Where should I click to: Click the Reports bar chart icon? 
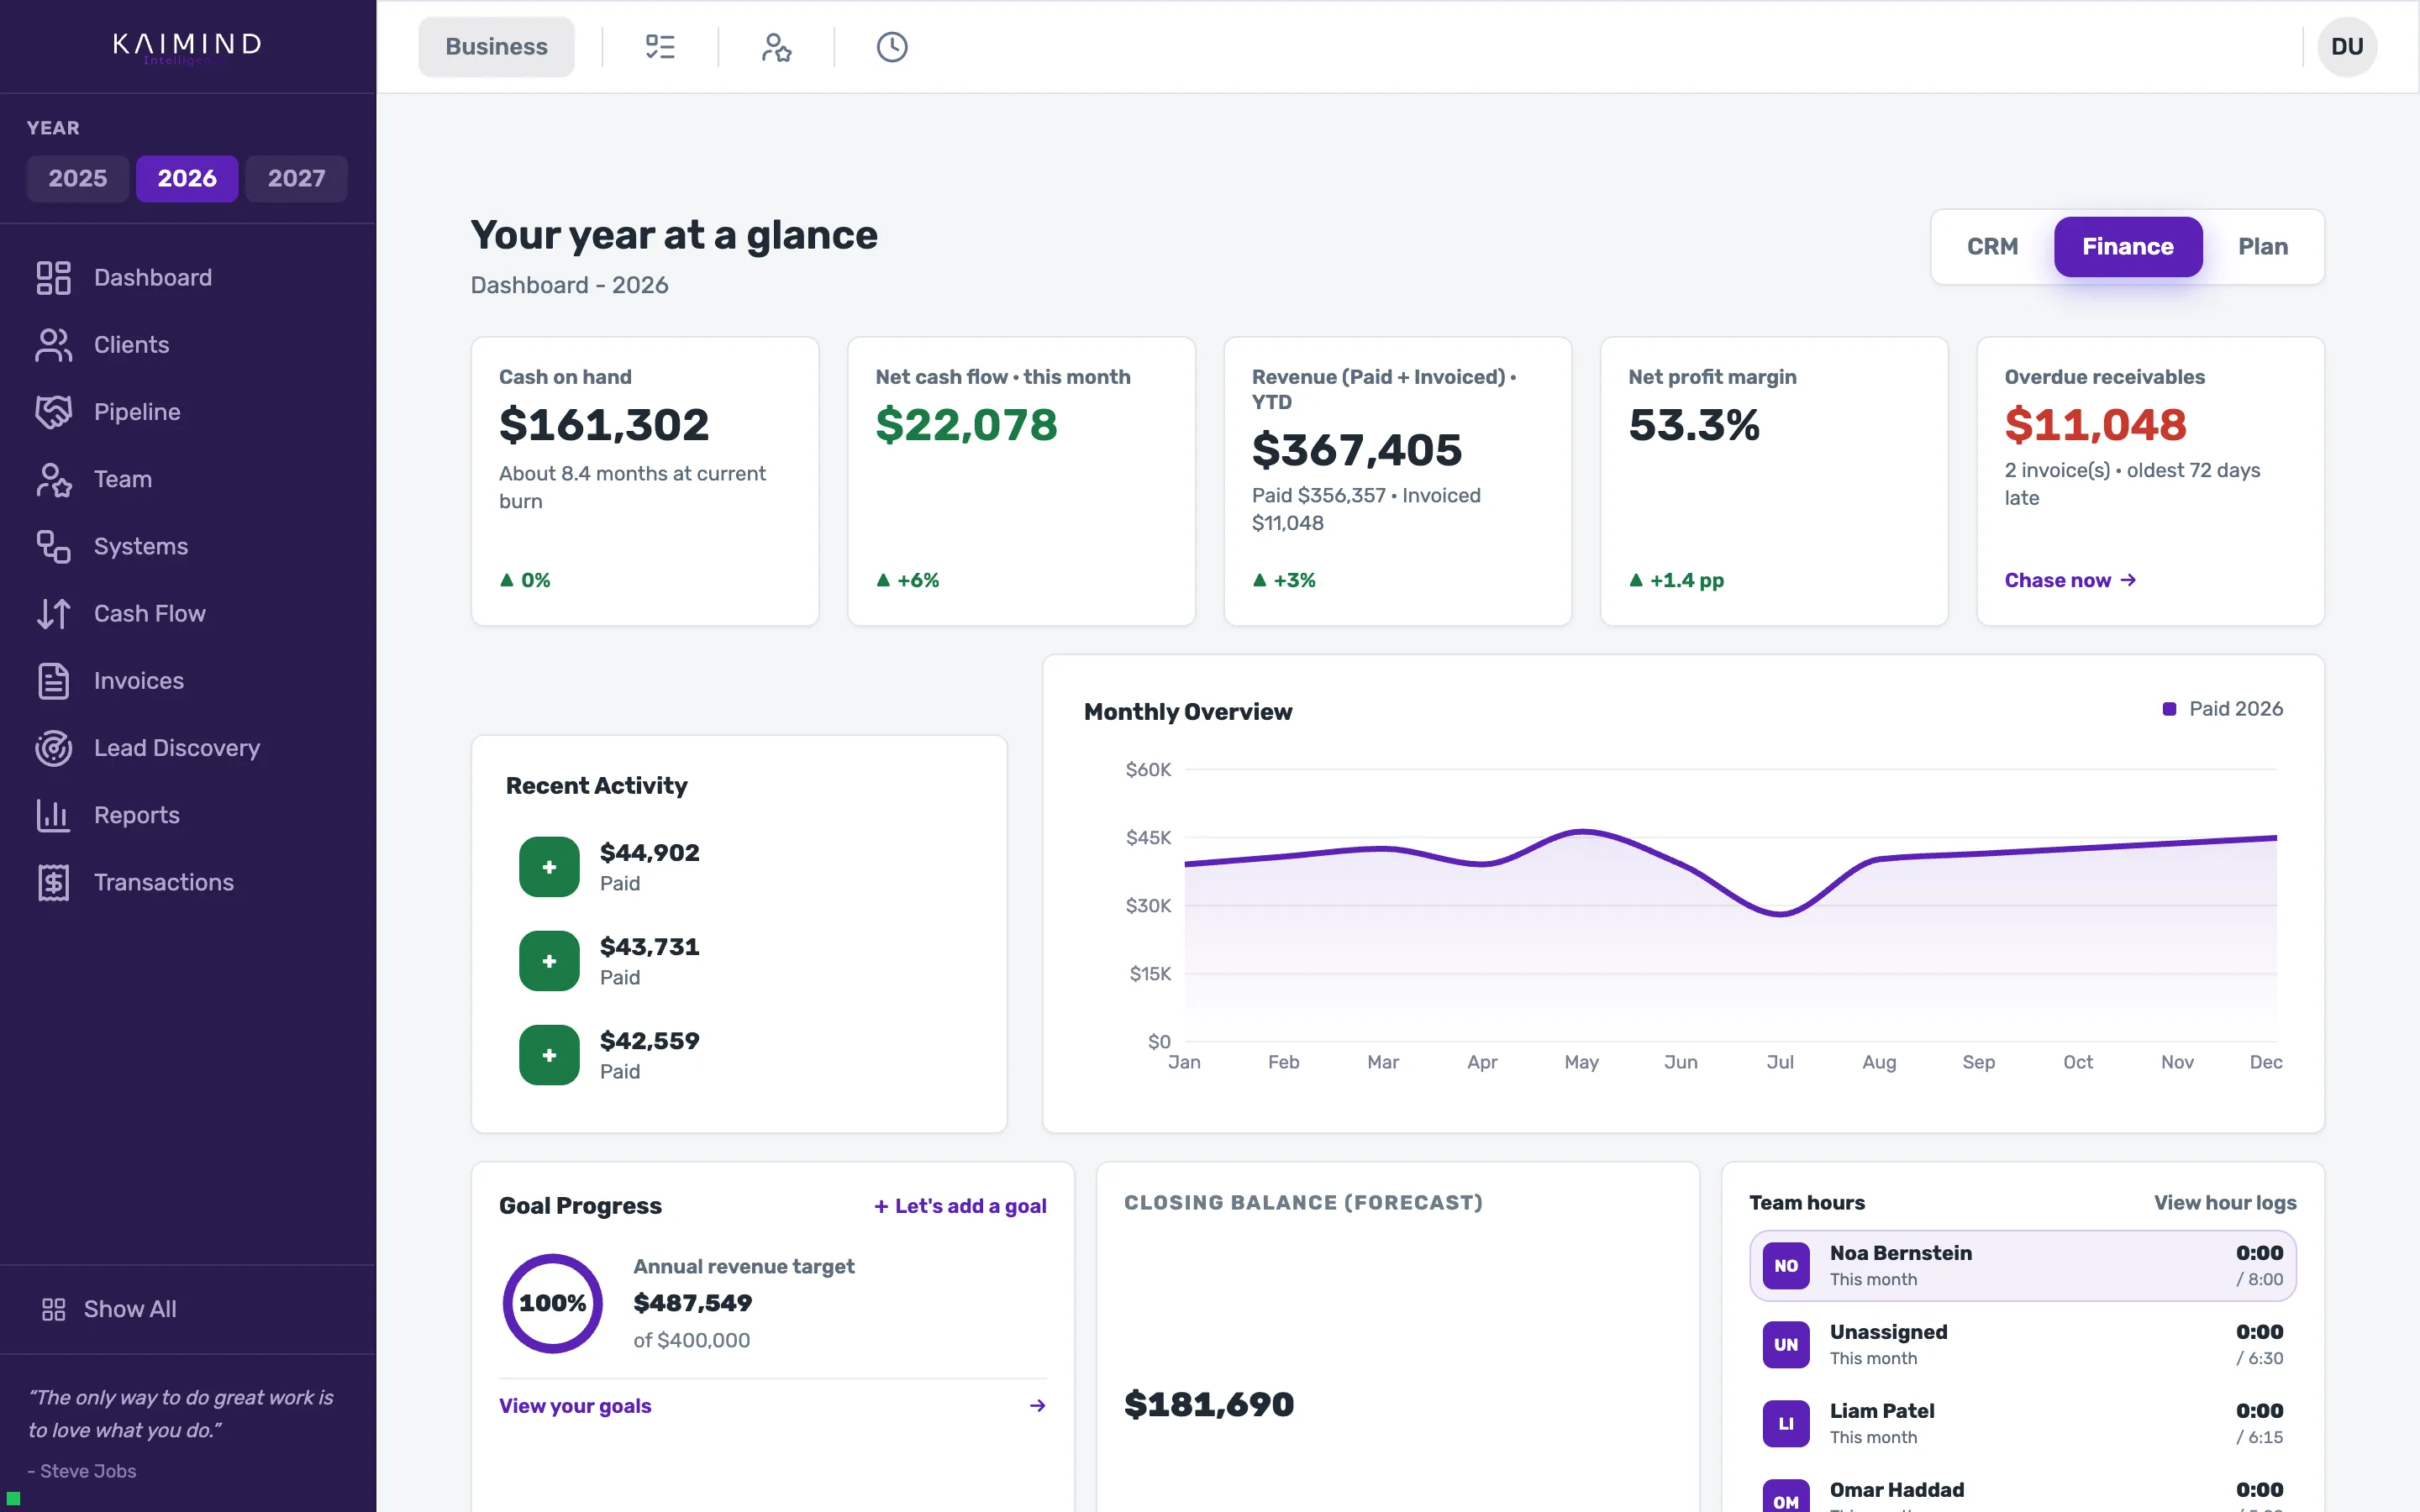coord(54,815)
